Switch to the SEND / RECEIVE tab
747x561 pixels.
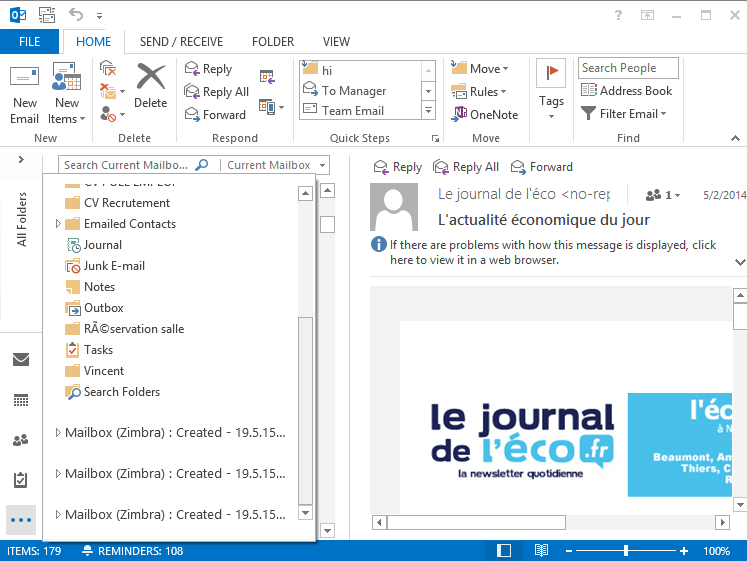coord(182,42)
